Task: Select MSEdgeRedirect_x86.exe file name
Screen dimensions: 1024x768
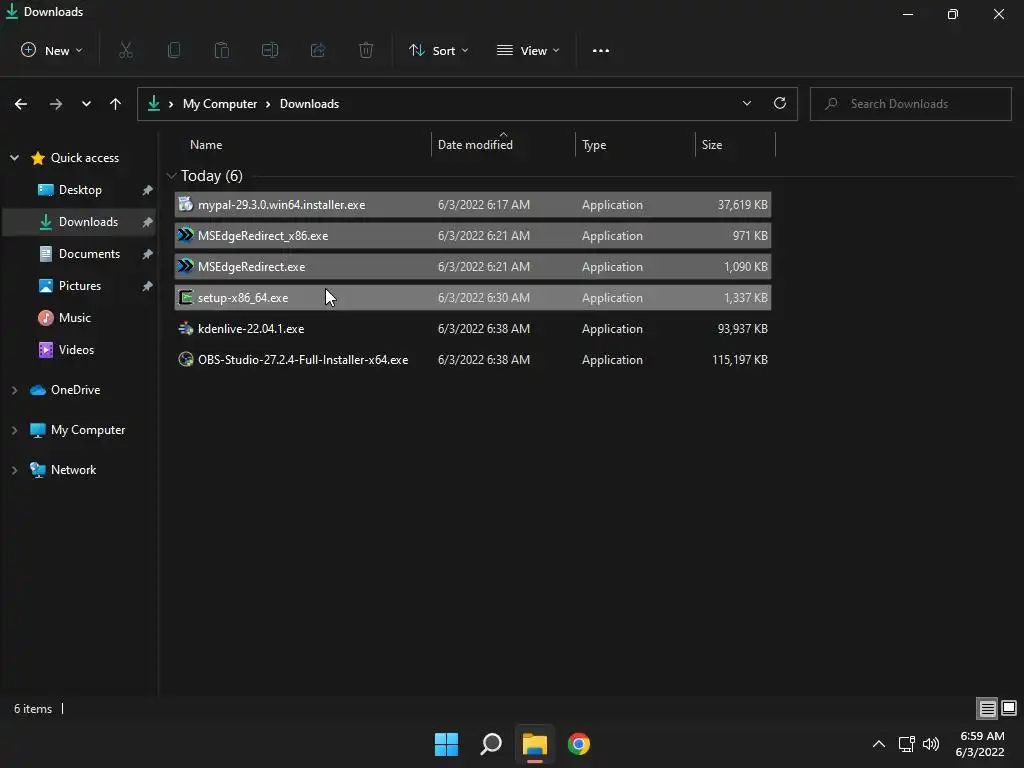Action: point(263,236)
